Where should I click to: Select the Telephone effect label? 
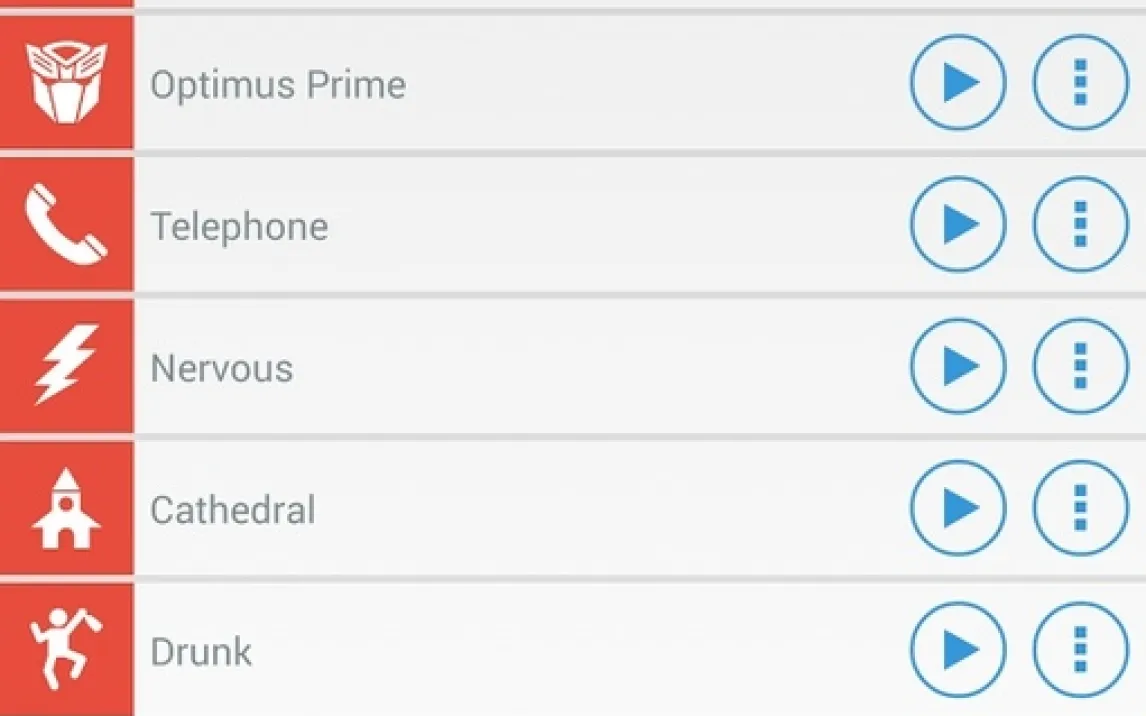point(239,227)
